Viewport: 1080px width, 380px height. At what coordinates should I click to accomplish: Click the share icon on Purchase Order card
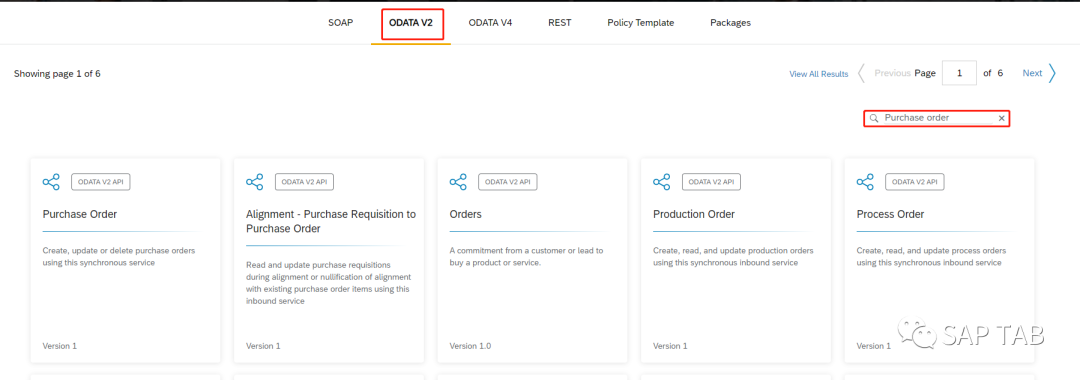(51, 182)
